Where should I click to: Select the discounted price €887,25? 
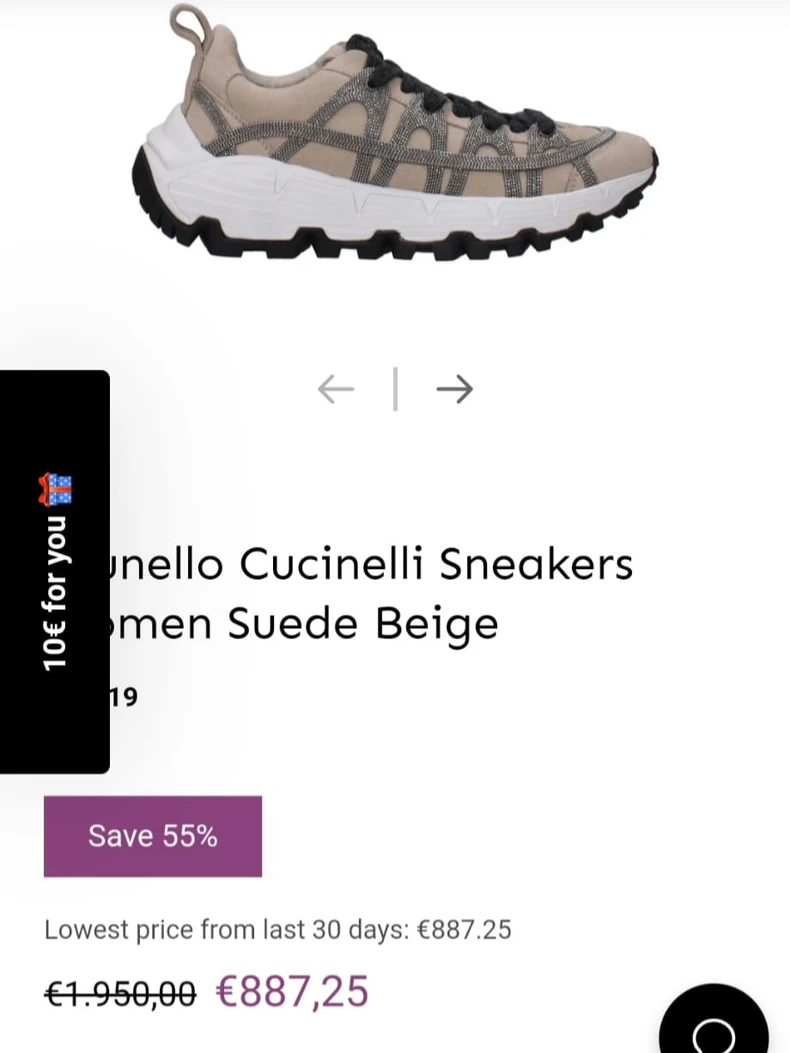click(292, 991)
